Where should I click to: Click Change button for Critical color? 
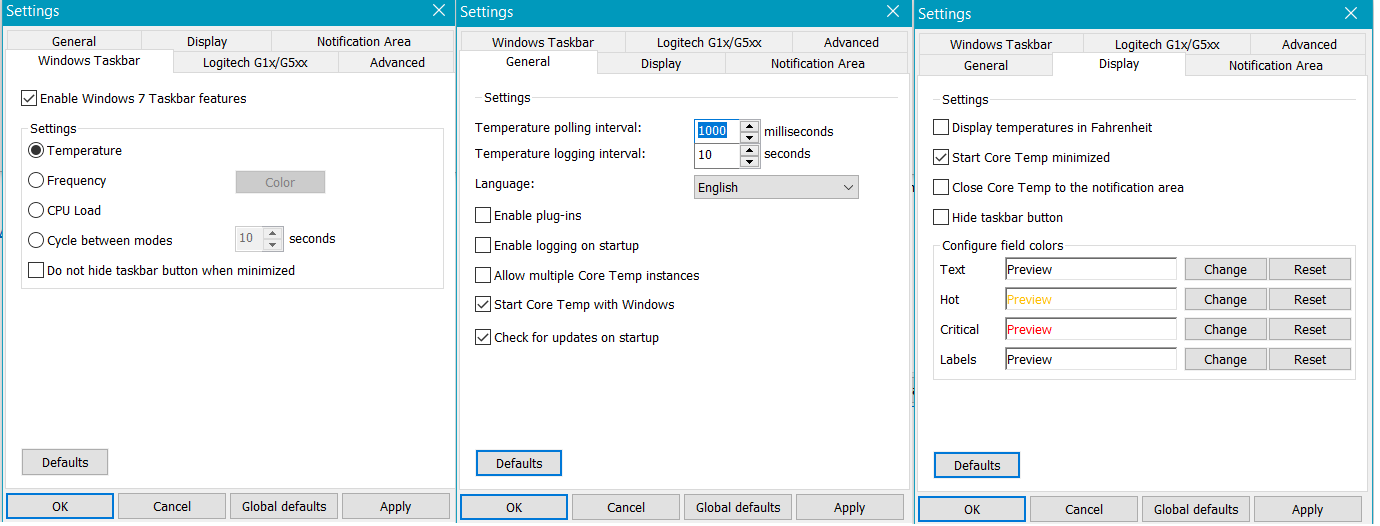(x=1226, y=329)
